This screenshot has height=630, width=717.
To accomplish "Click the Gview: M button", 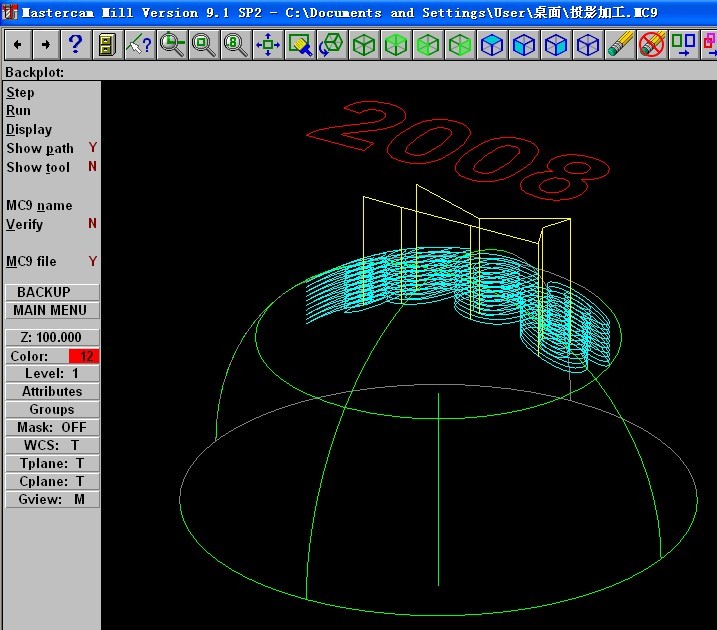I will coord(52,499).
